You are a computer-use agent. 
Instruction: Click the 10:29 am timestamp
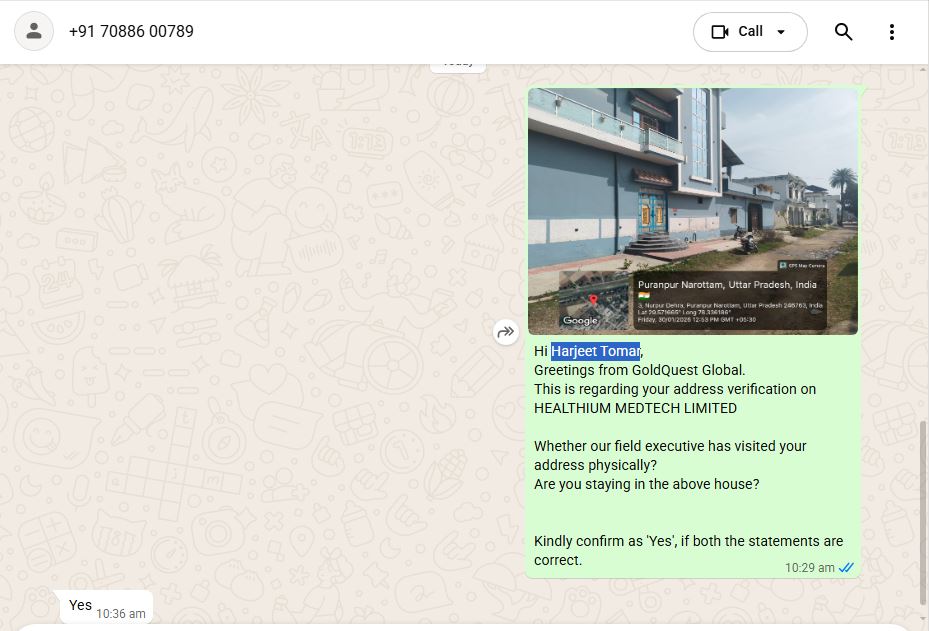pos(809,568)
